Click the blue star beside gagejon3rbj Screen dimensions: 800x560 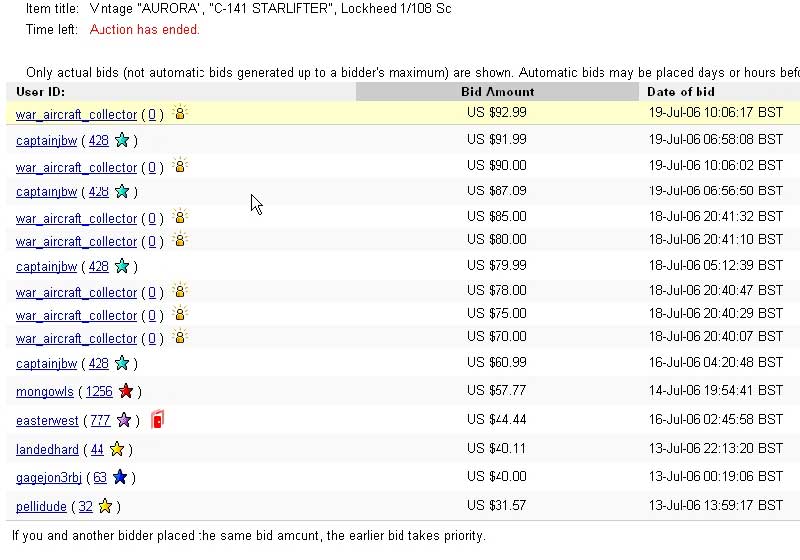pos(120,477)
